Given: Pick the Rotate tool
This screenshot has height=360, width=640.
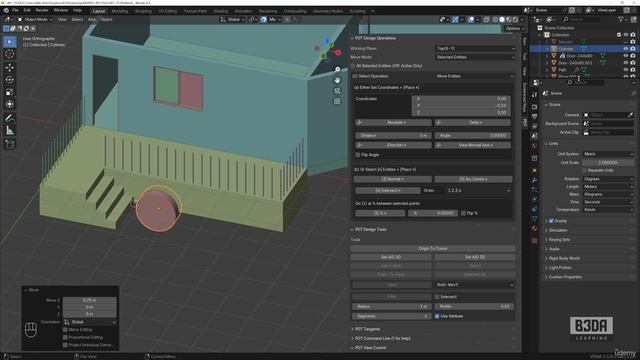Looking at the screenshot, I should point(9,80).
